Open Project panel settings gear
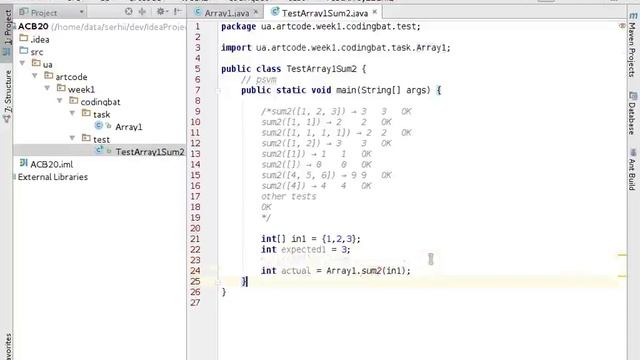This screenshot has height=360, width=640. [x=161, y=11]
